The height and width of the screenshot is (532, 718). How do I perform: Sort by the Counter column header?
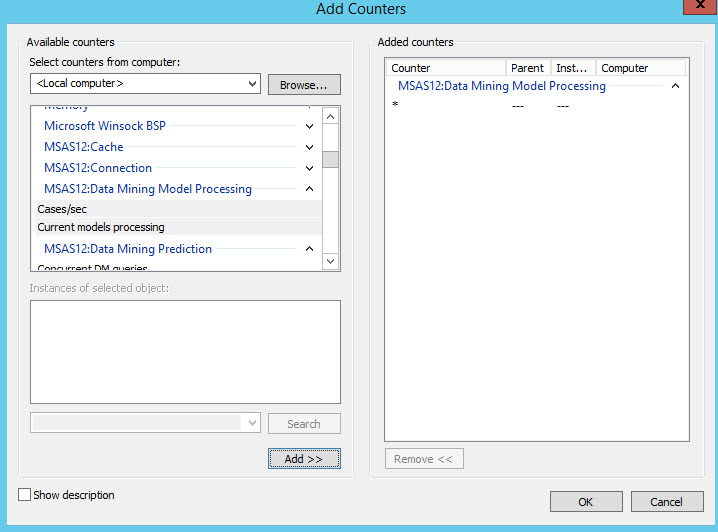pos(446,68)
